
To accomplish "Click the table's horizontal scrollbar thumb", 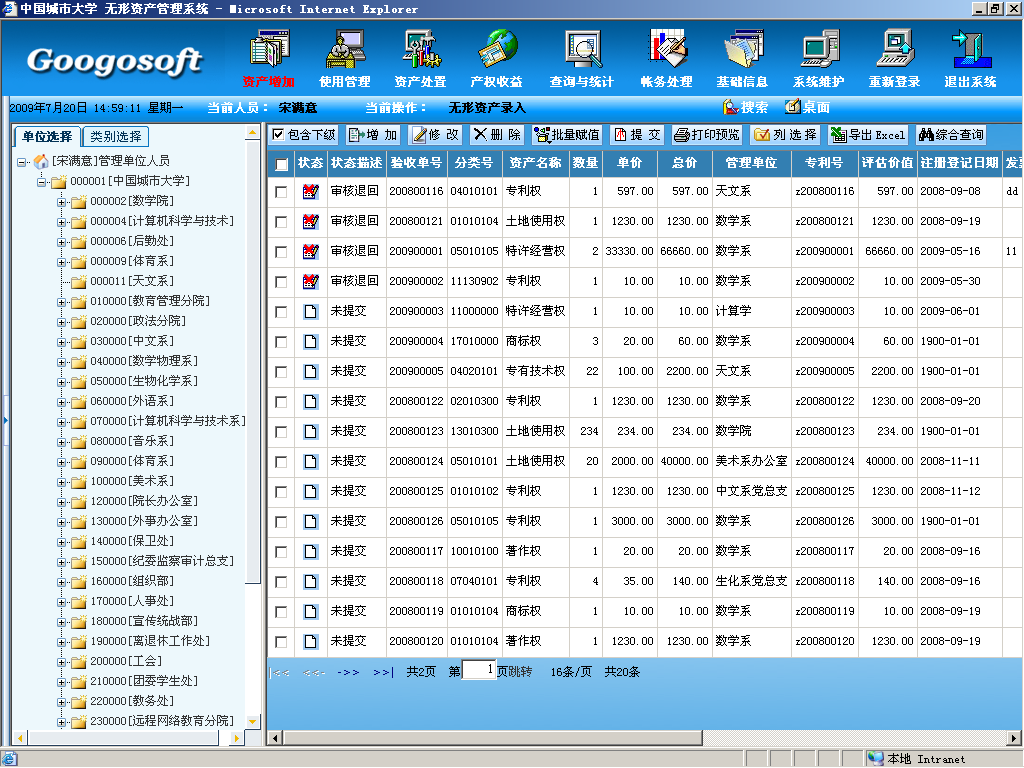I will point(492,738).
